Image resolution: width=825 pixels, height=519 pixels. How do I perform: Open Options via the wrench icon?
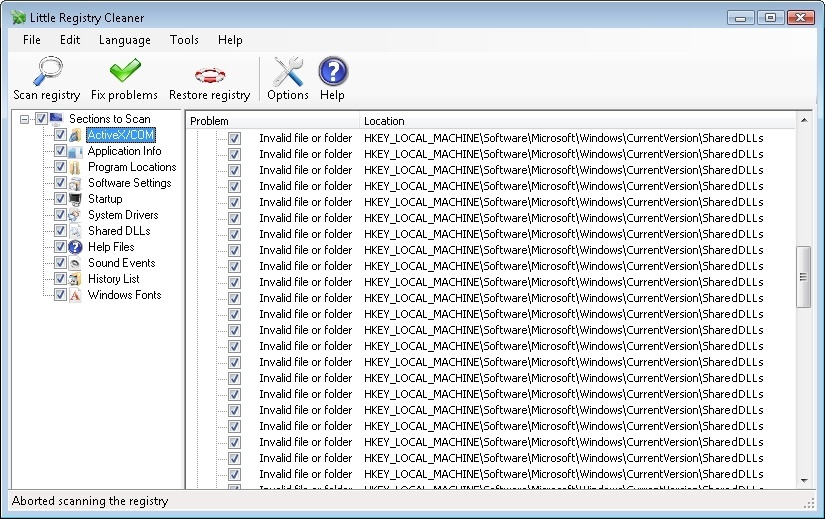click(288, 71)
